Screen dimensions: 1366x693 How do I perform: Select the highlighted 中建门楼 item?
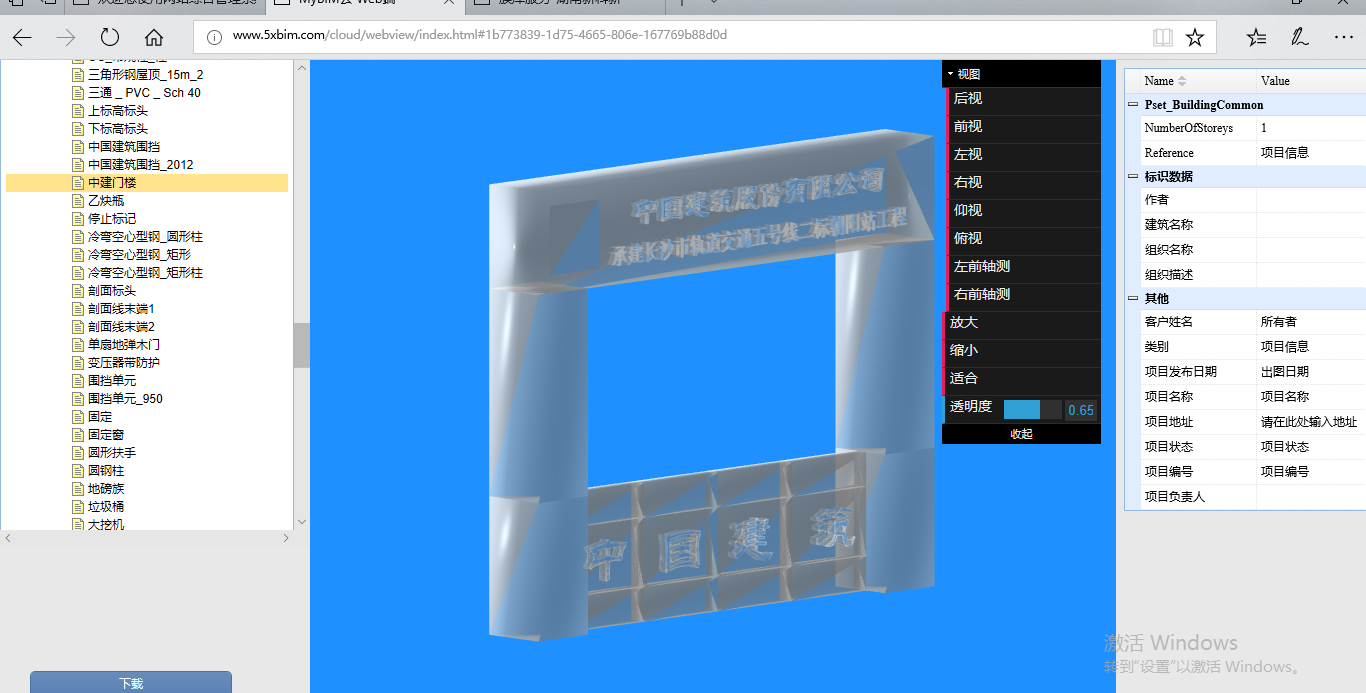[147, 183]
